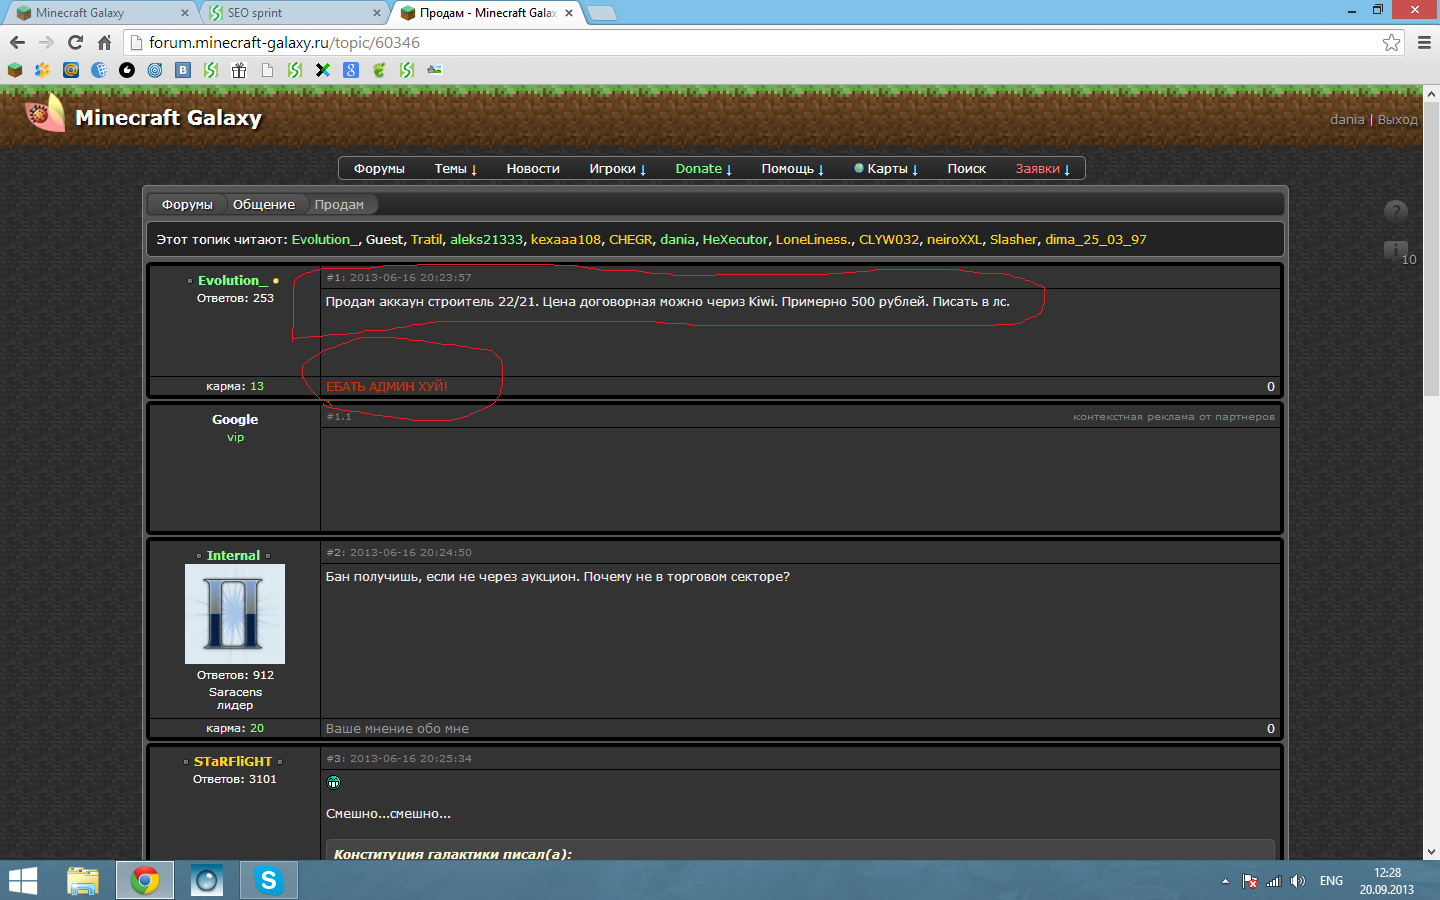Reload the forum page
The height and width of the screenshot is (900, 1440).
click(x=75, y=42)
